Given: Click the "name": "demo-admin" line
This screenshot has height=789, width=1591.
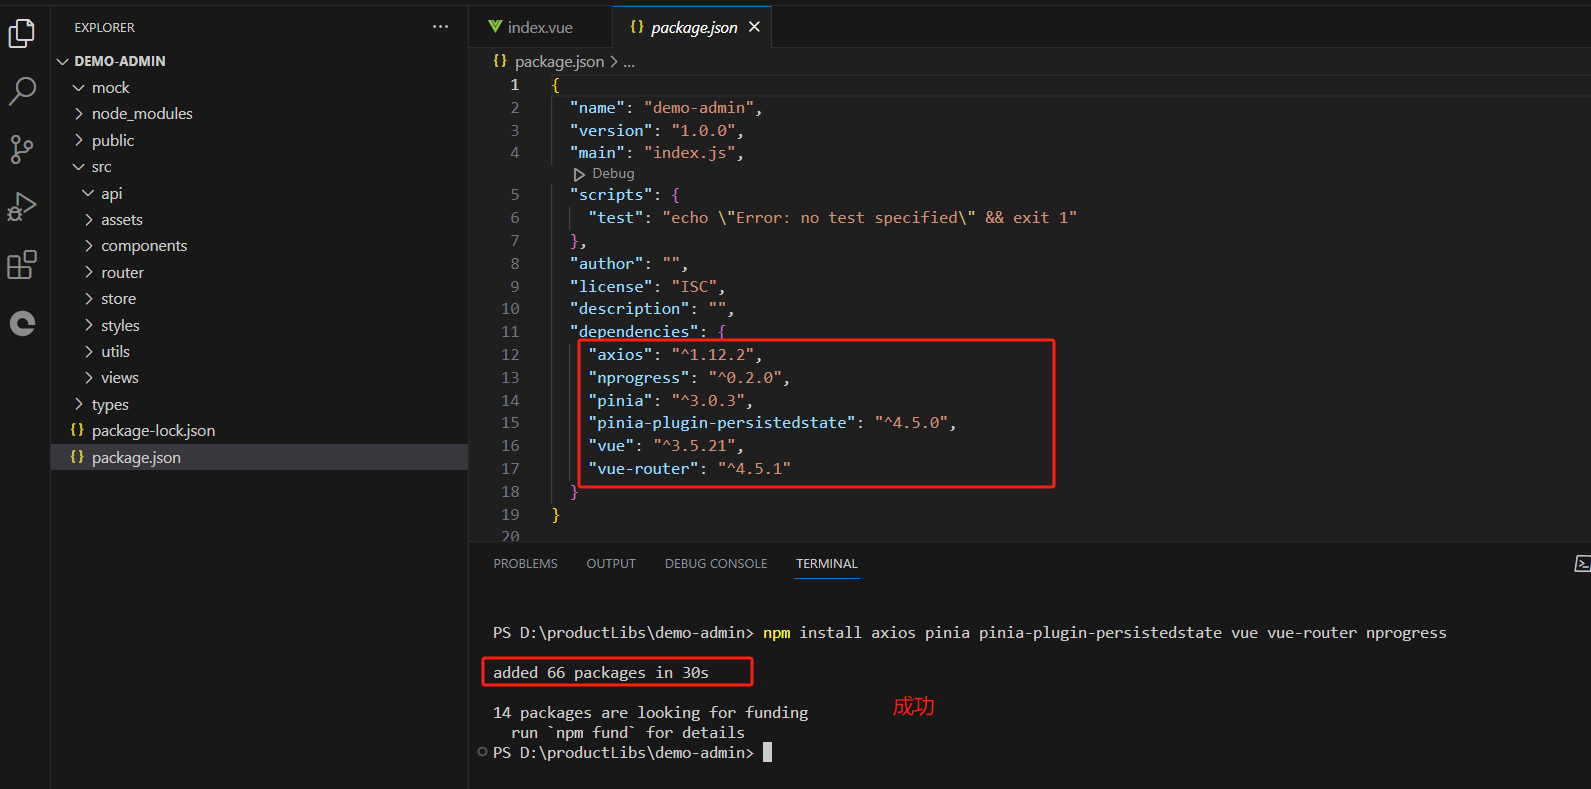Looking at the screenshot, I should pos(666,108).
